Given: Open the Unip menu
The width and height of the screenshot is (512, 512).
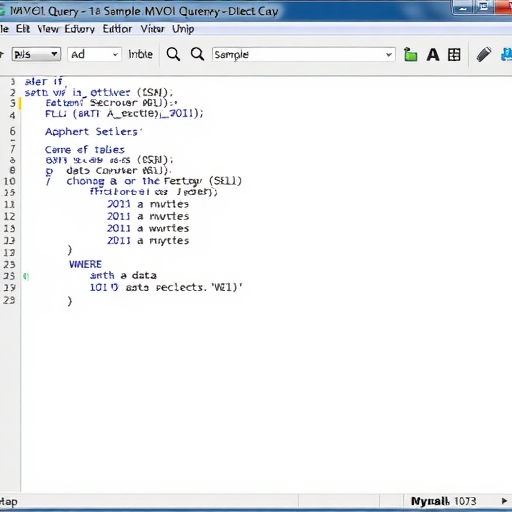Looking at the screenshot, I should pos(183,29).
